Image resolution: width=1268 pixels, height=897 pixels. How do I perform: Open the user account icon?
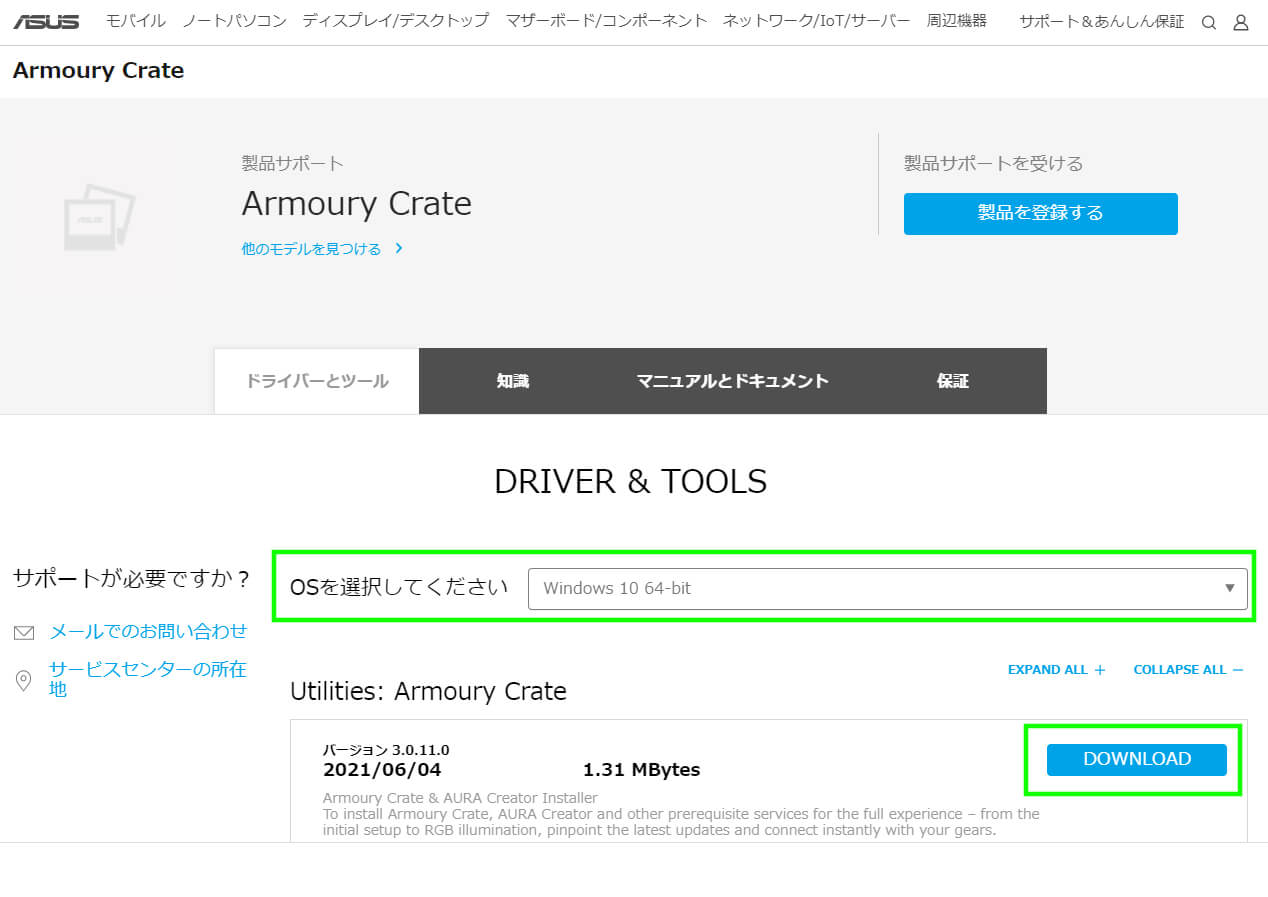point(1241,23)
